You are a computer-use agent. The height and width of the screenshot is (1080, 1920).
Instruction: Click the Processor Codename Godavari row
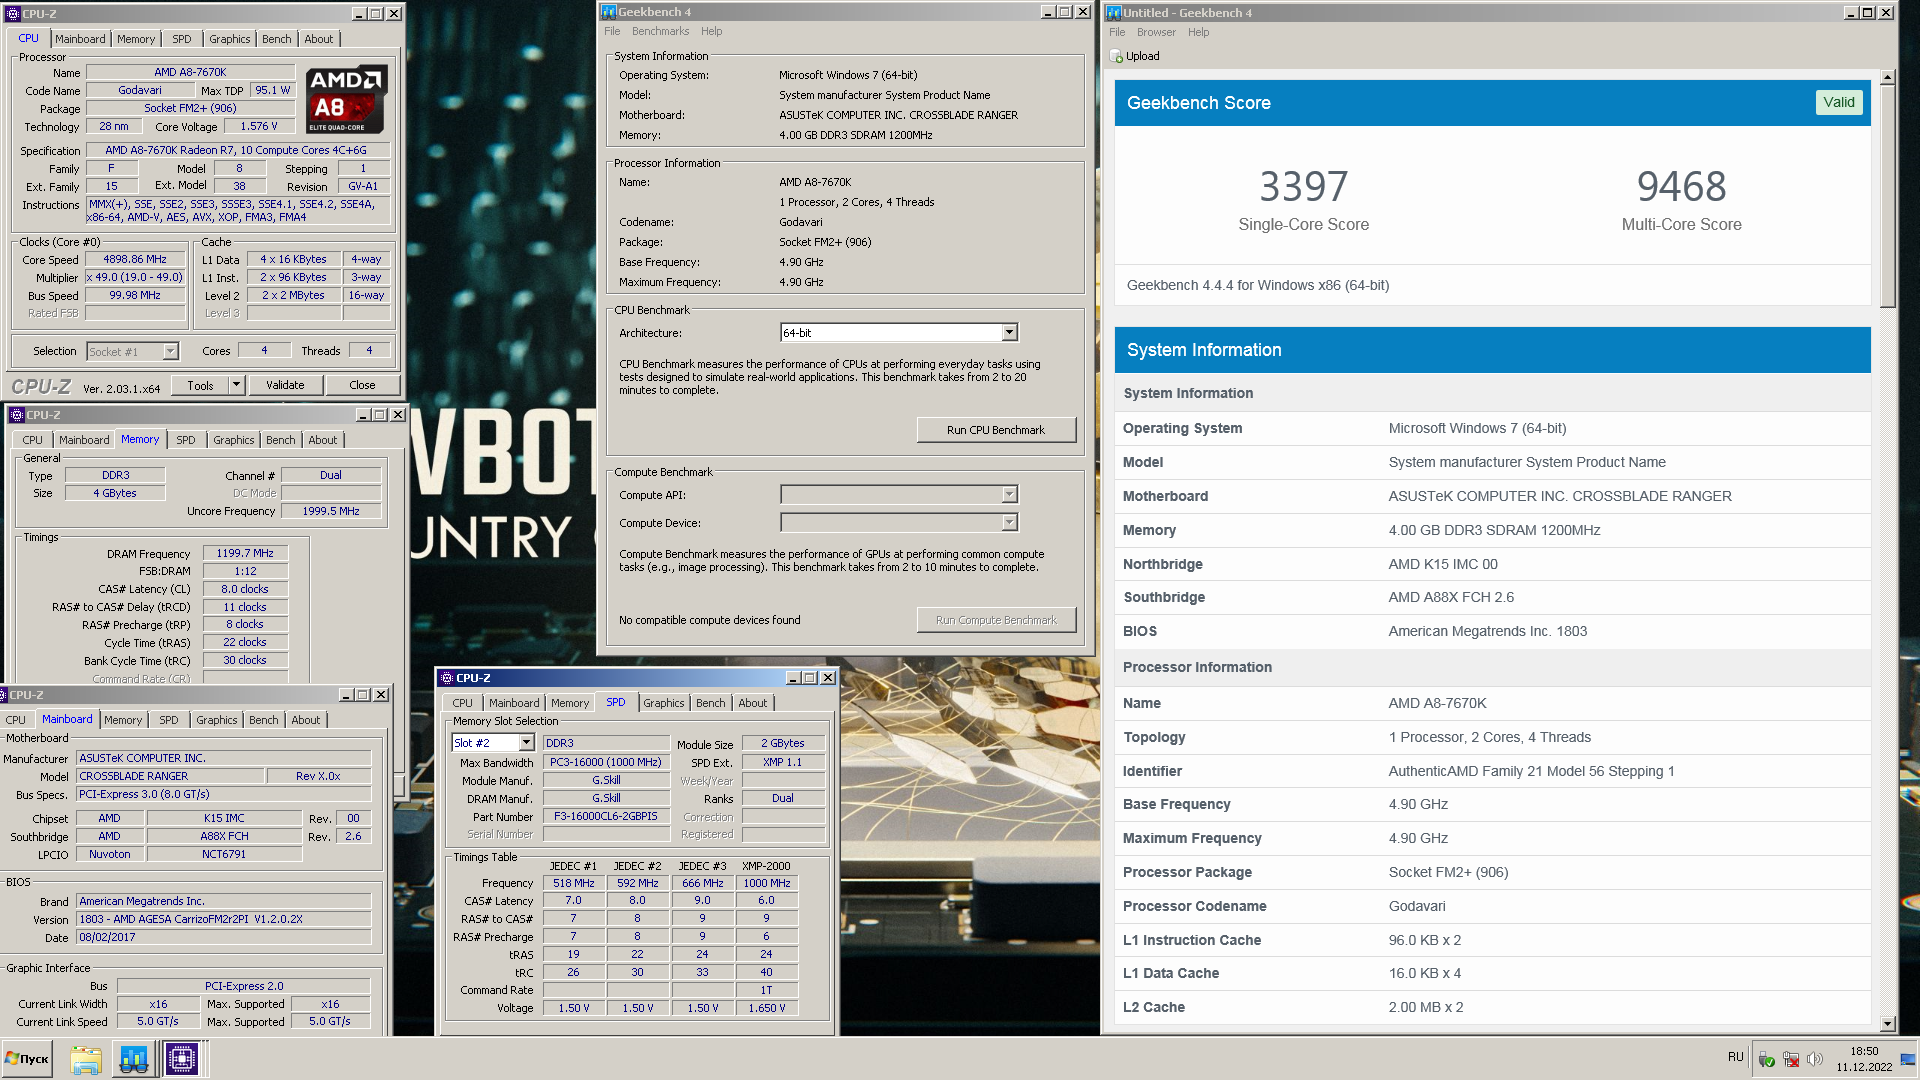[1492, 907]
